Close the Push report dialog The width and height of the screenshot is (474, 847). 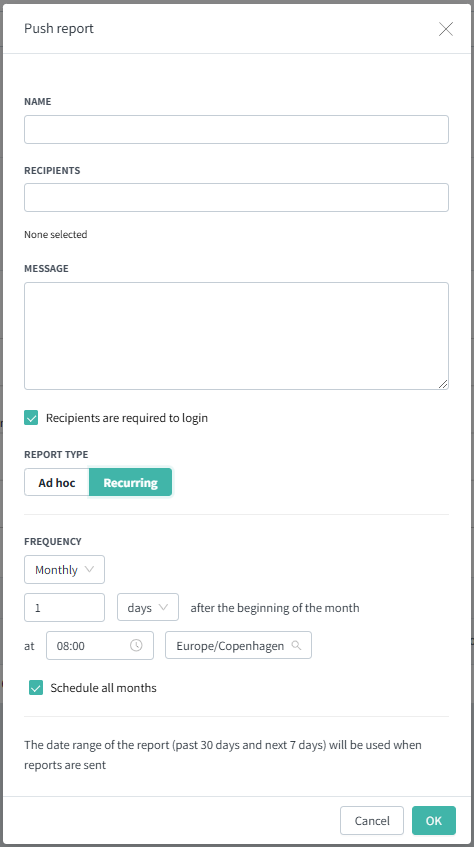pos(446,29)
